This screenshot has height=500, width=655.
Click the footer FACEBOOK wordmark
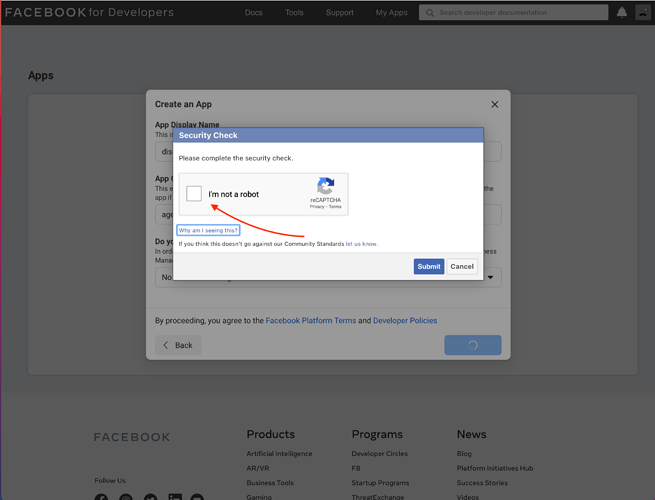132,437
